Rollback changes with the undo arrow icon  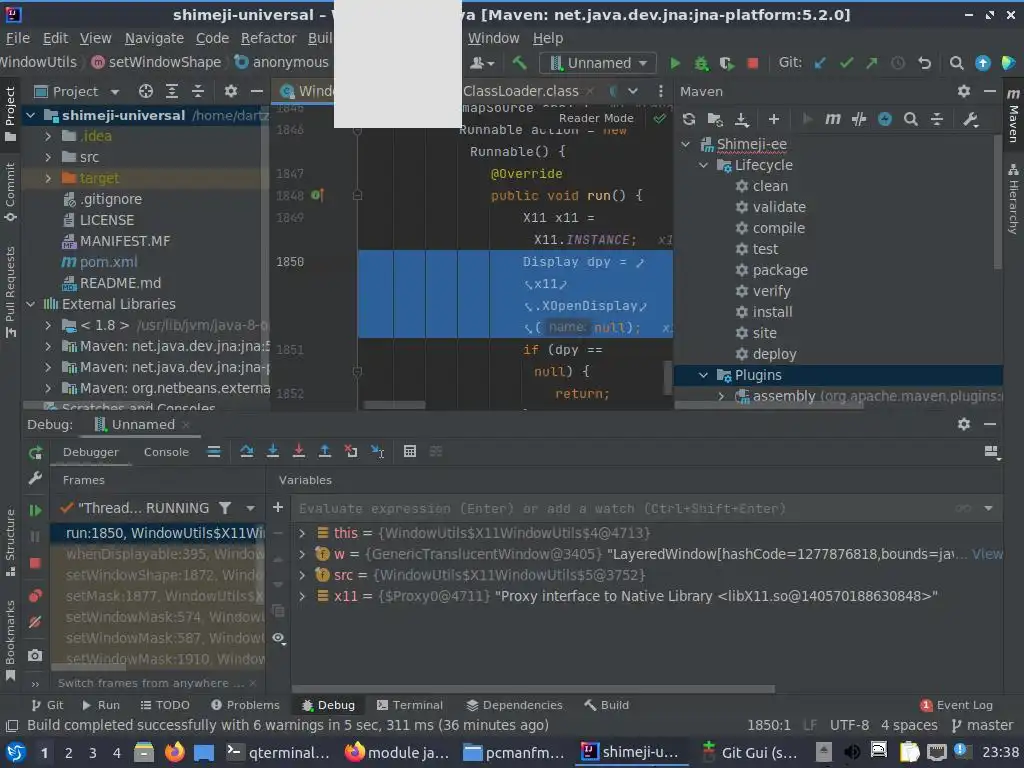coord(924,63)
